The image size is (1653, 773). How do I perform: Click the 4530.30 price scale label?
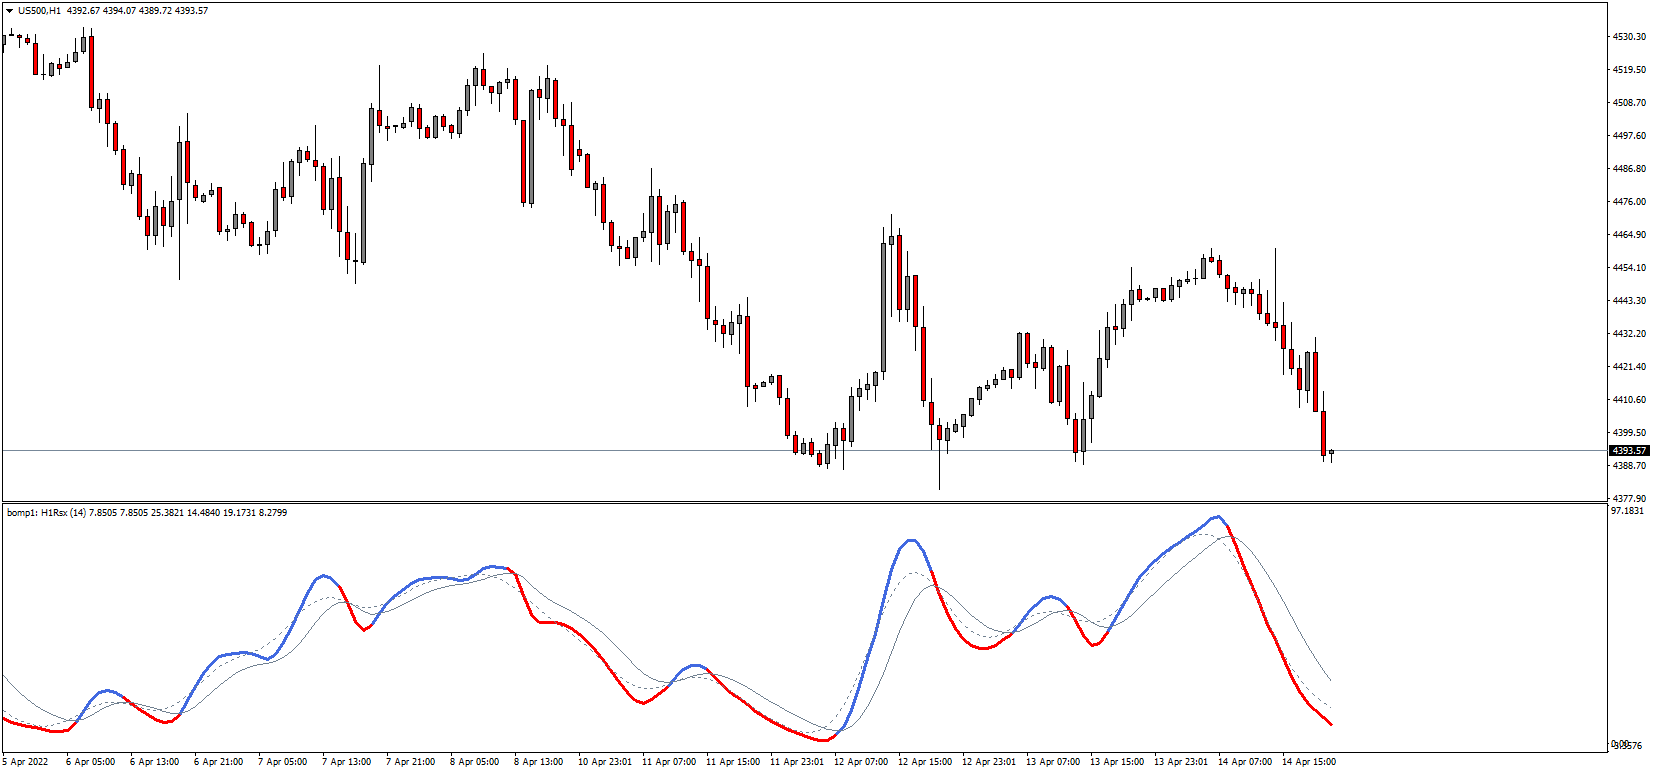[1629, 37]
